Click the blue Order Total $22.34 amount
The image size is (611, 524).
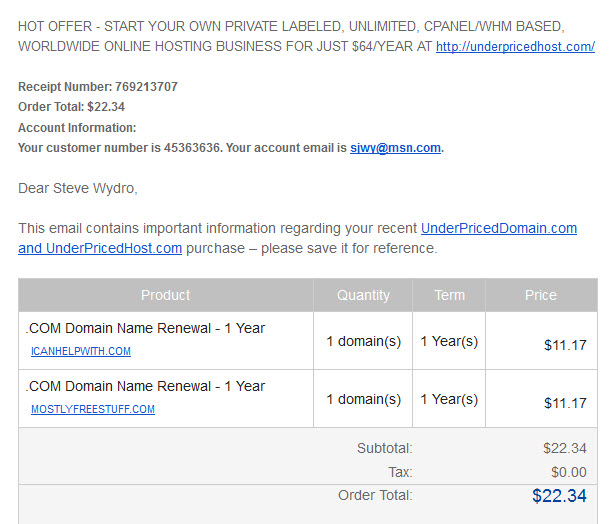click(x=559, y=496)
